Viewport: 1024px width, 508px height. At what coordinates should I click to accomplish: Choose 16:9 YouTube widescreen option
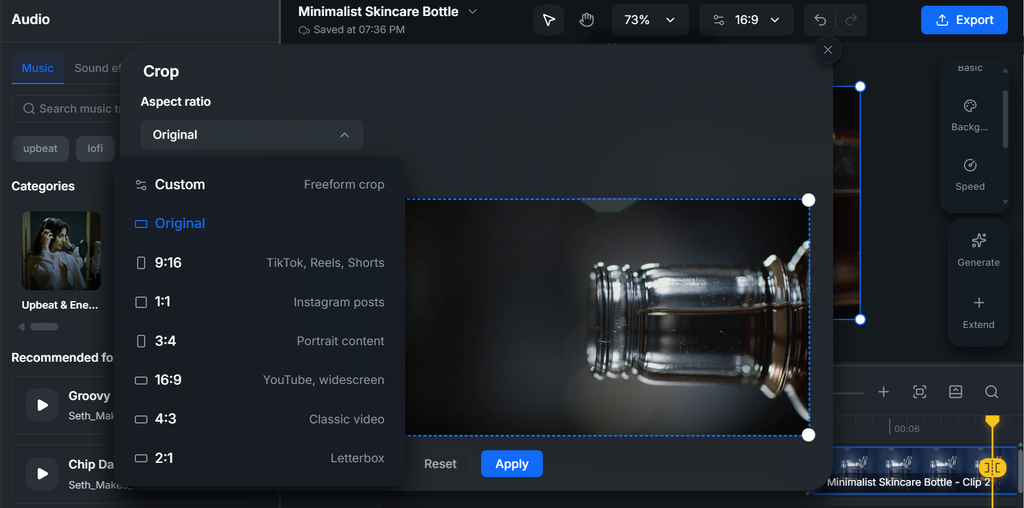(259, 380)
